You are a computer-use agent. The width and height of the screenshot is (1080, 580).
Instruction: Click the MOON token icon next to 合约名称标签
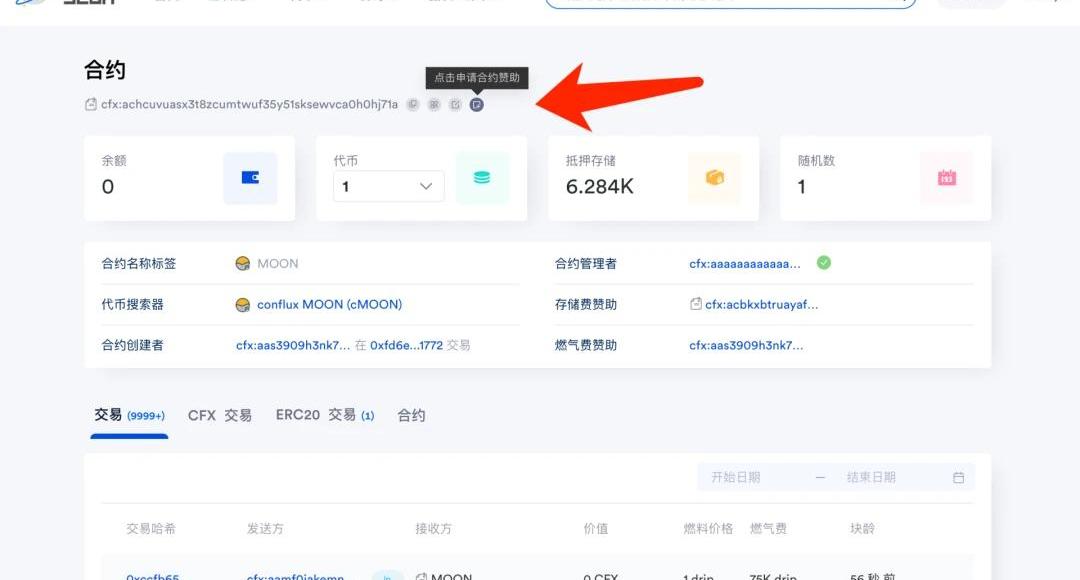[242, 264]
